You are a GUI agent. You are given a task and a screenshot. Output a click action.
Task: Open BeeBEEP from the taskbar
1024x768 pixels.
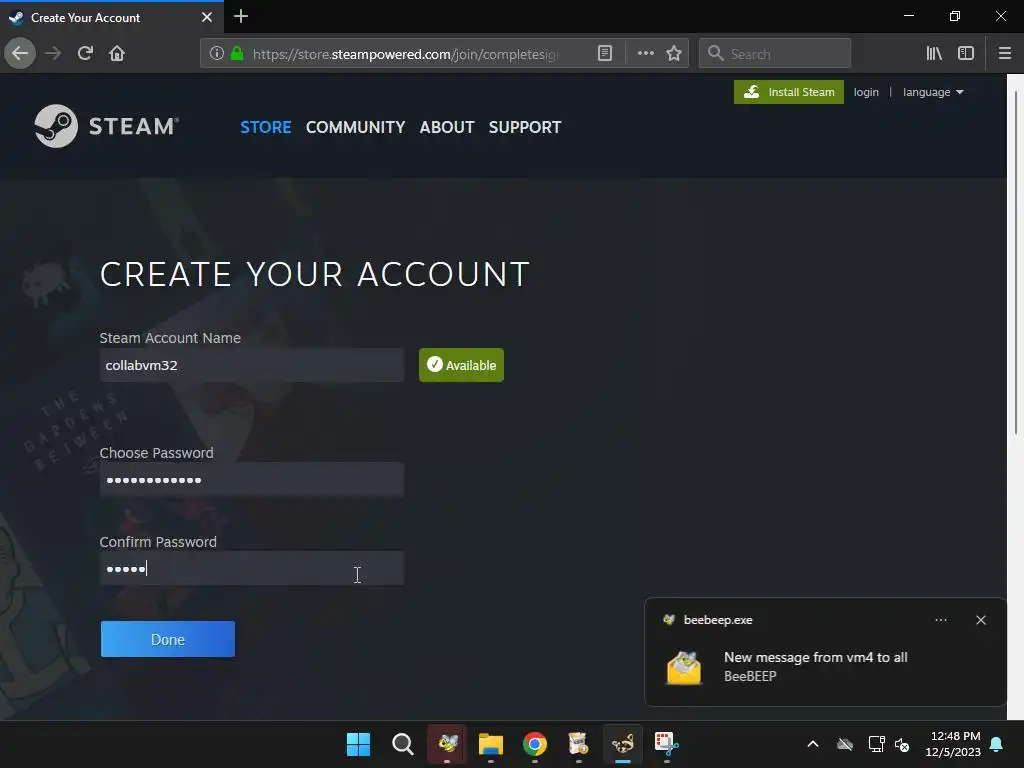coord(447,744)
